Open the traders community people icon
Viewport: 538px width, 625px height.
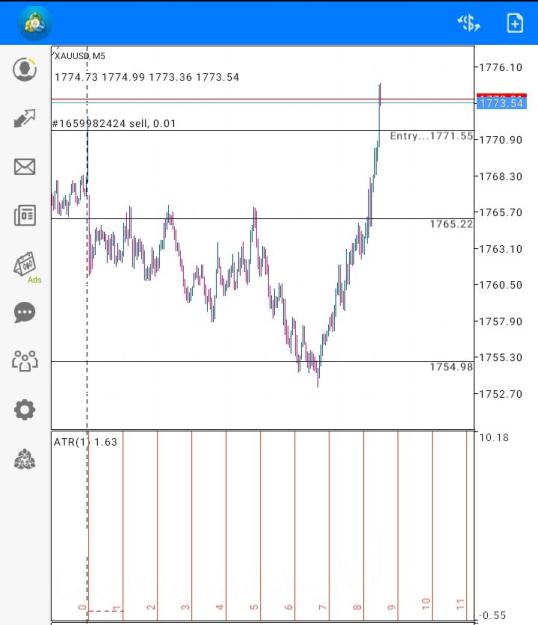(x=25, y=361)
